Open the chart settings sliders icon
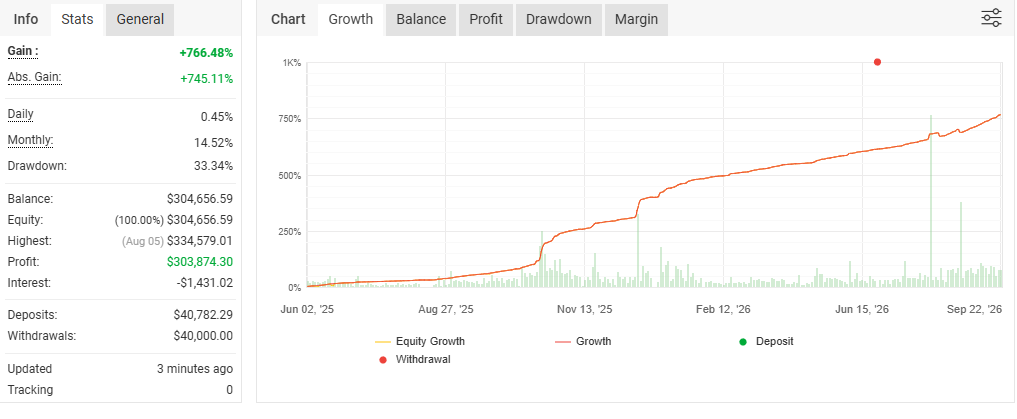Viewport: 1017px width, 419px height. 992,18
